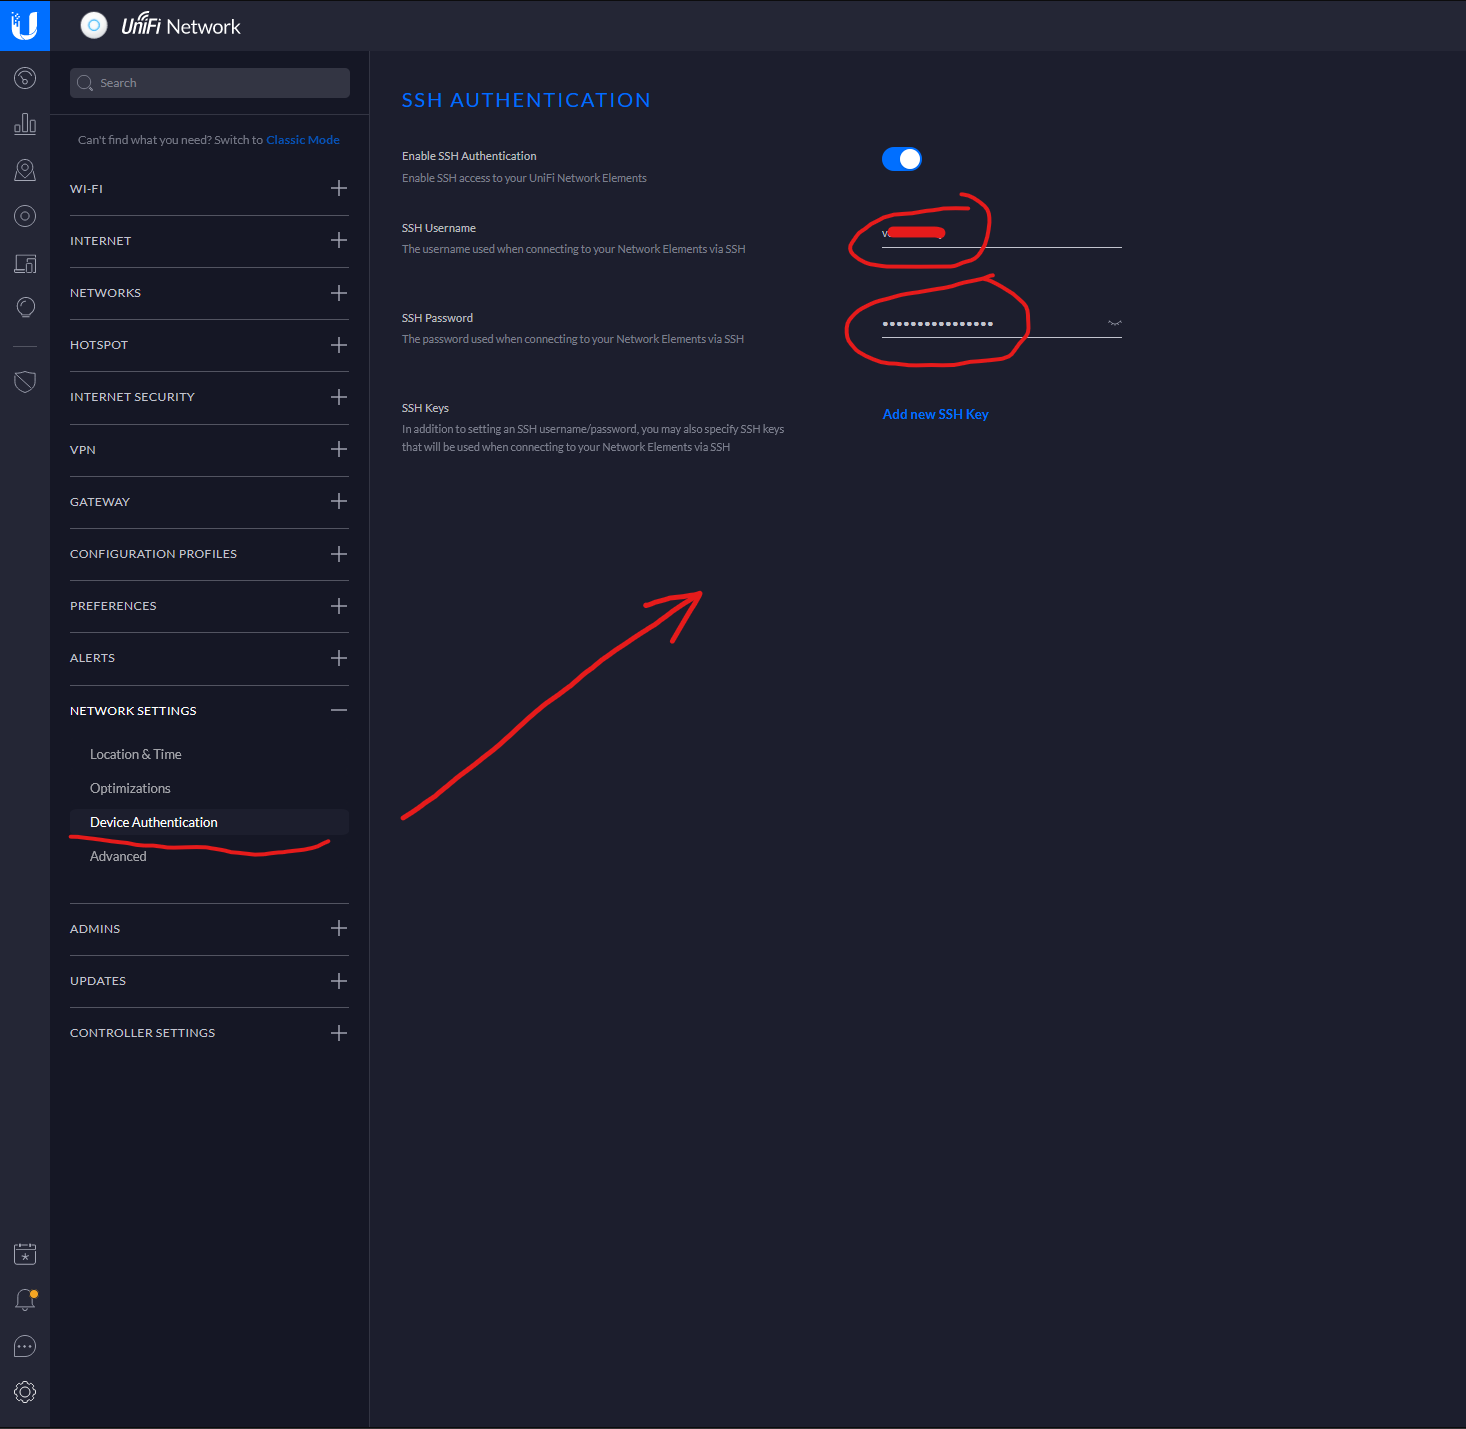The image size is (1466, 1429).
Task: Click the Add new SSH Key link
Action: pos(935,414)
